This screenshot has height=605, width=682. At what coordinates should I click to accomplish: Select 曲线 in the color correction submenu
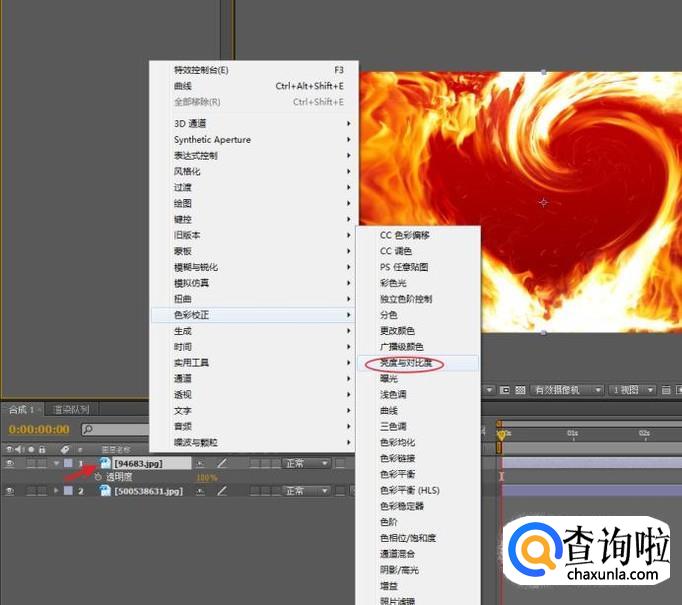[389, 410]
